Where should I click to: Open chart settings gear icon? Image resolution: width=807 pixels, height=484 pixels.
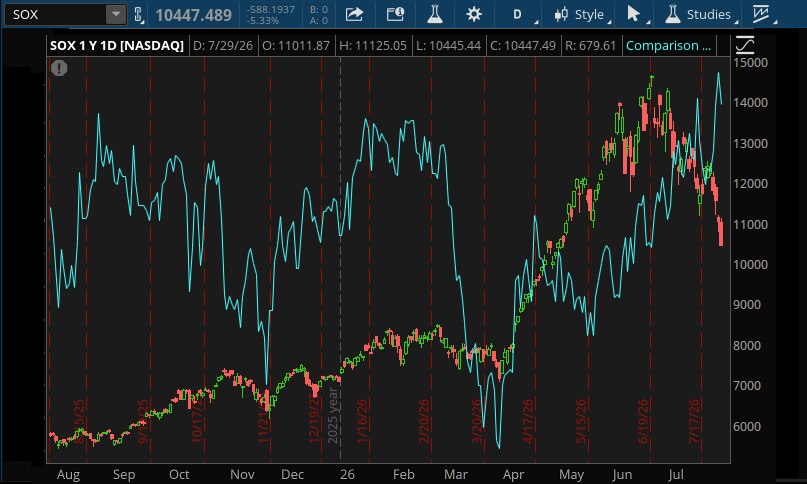point(473,14)
